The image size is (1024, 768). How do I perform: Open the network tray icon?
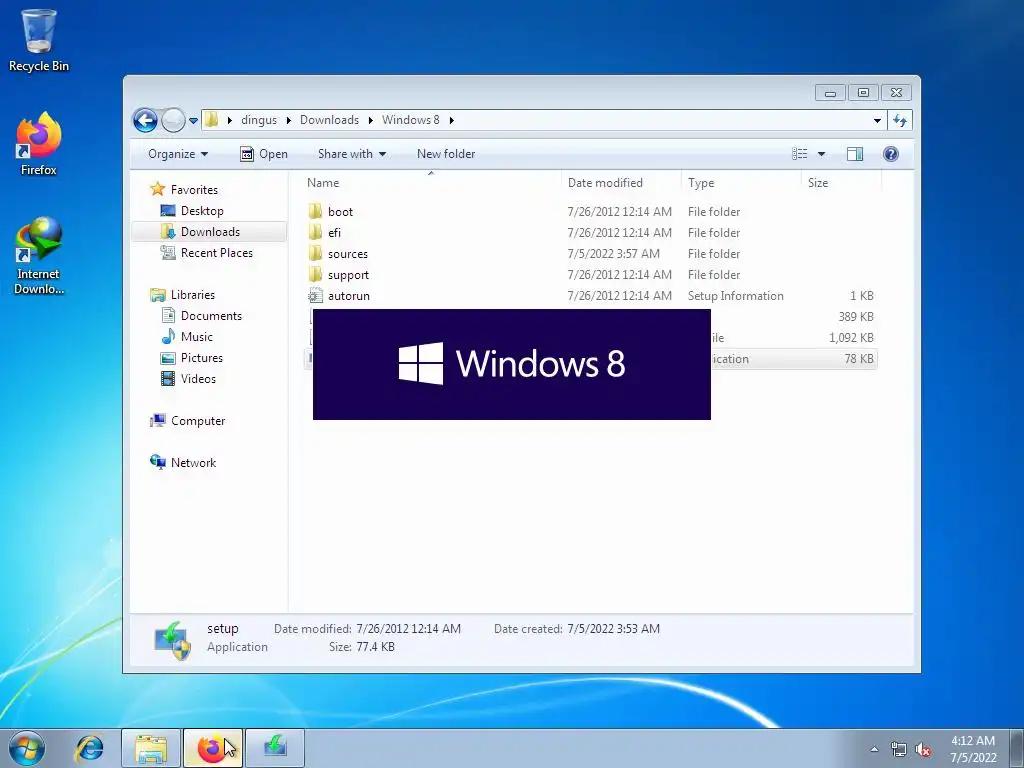899,749
